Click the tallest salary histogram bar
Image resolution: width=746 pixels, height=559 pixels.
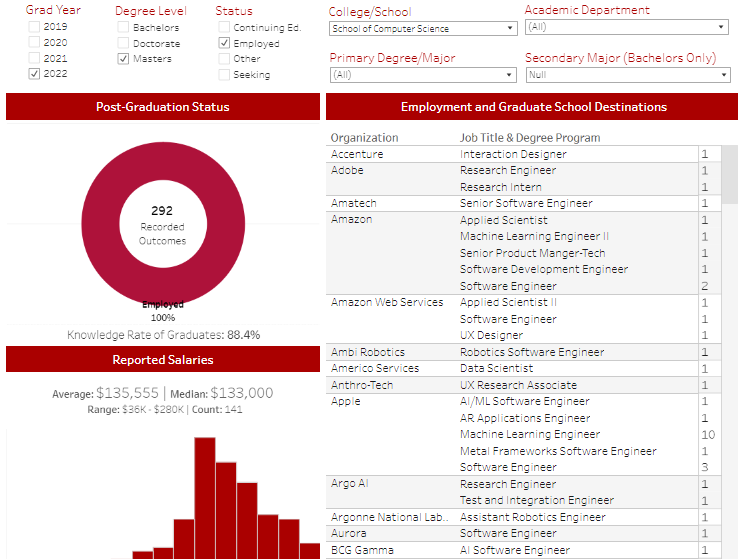[x=205, y=498]
